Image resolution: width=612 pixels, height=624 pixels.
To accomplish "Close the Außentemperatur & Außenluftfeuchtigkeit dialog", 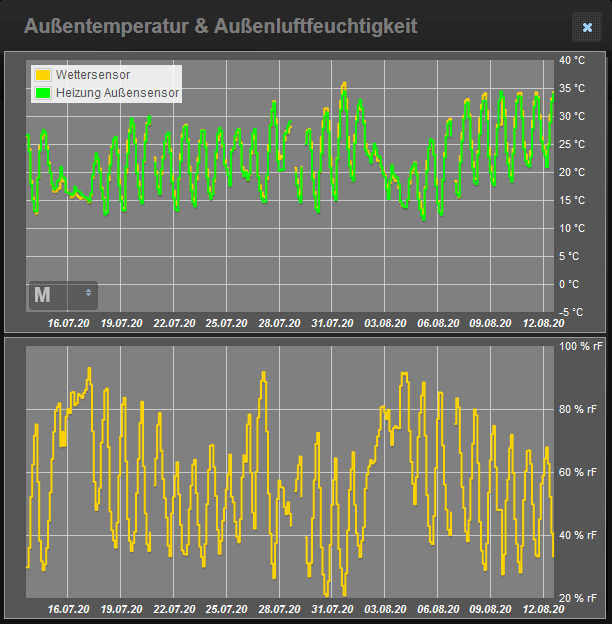I will [587, 27].
